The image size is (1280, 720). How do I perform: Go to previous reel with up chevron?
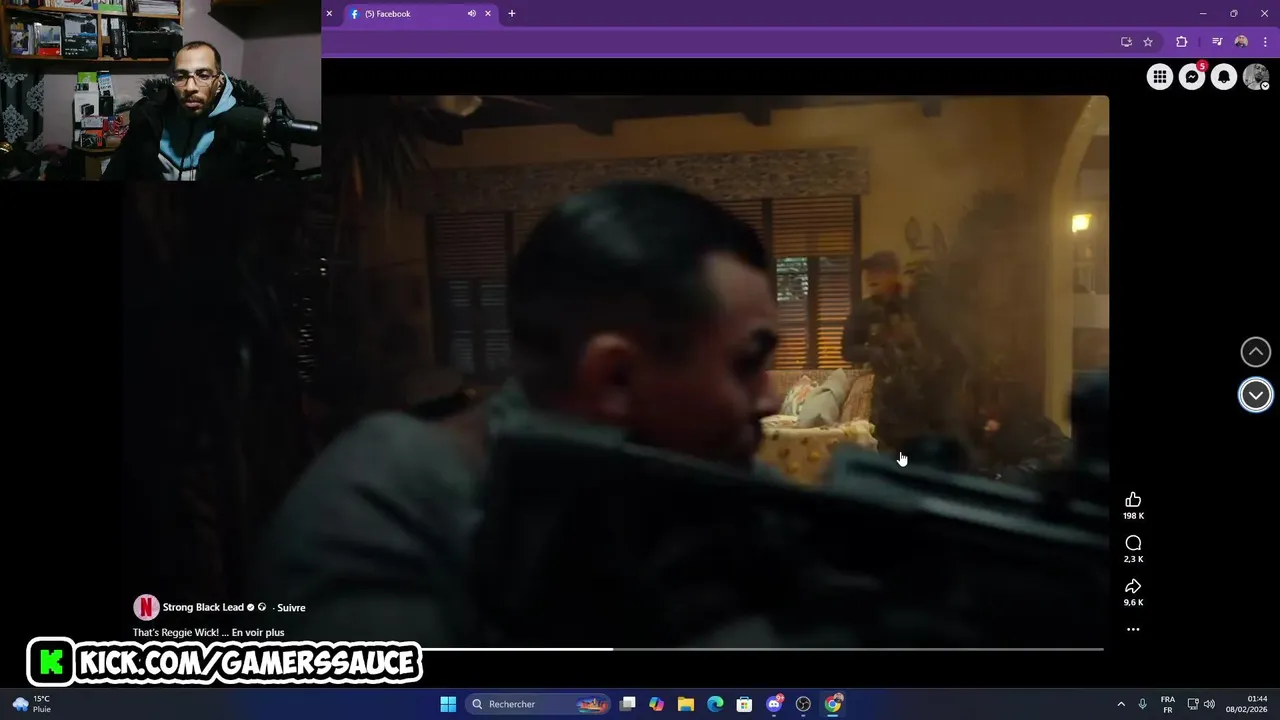[1256, 352]
